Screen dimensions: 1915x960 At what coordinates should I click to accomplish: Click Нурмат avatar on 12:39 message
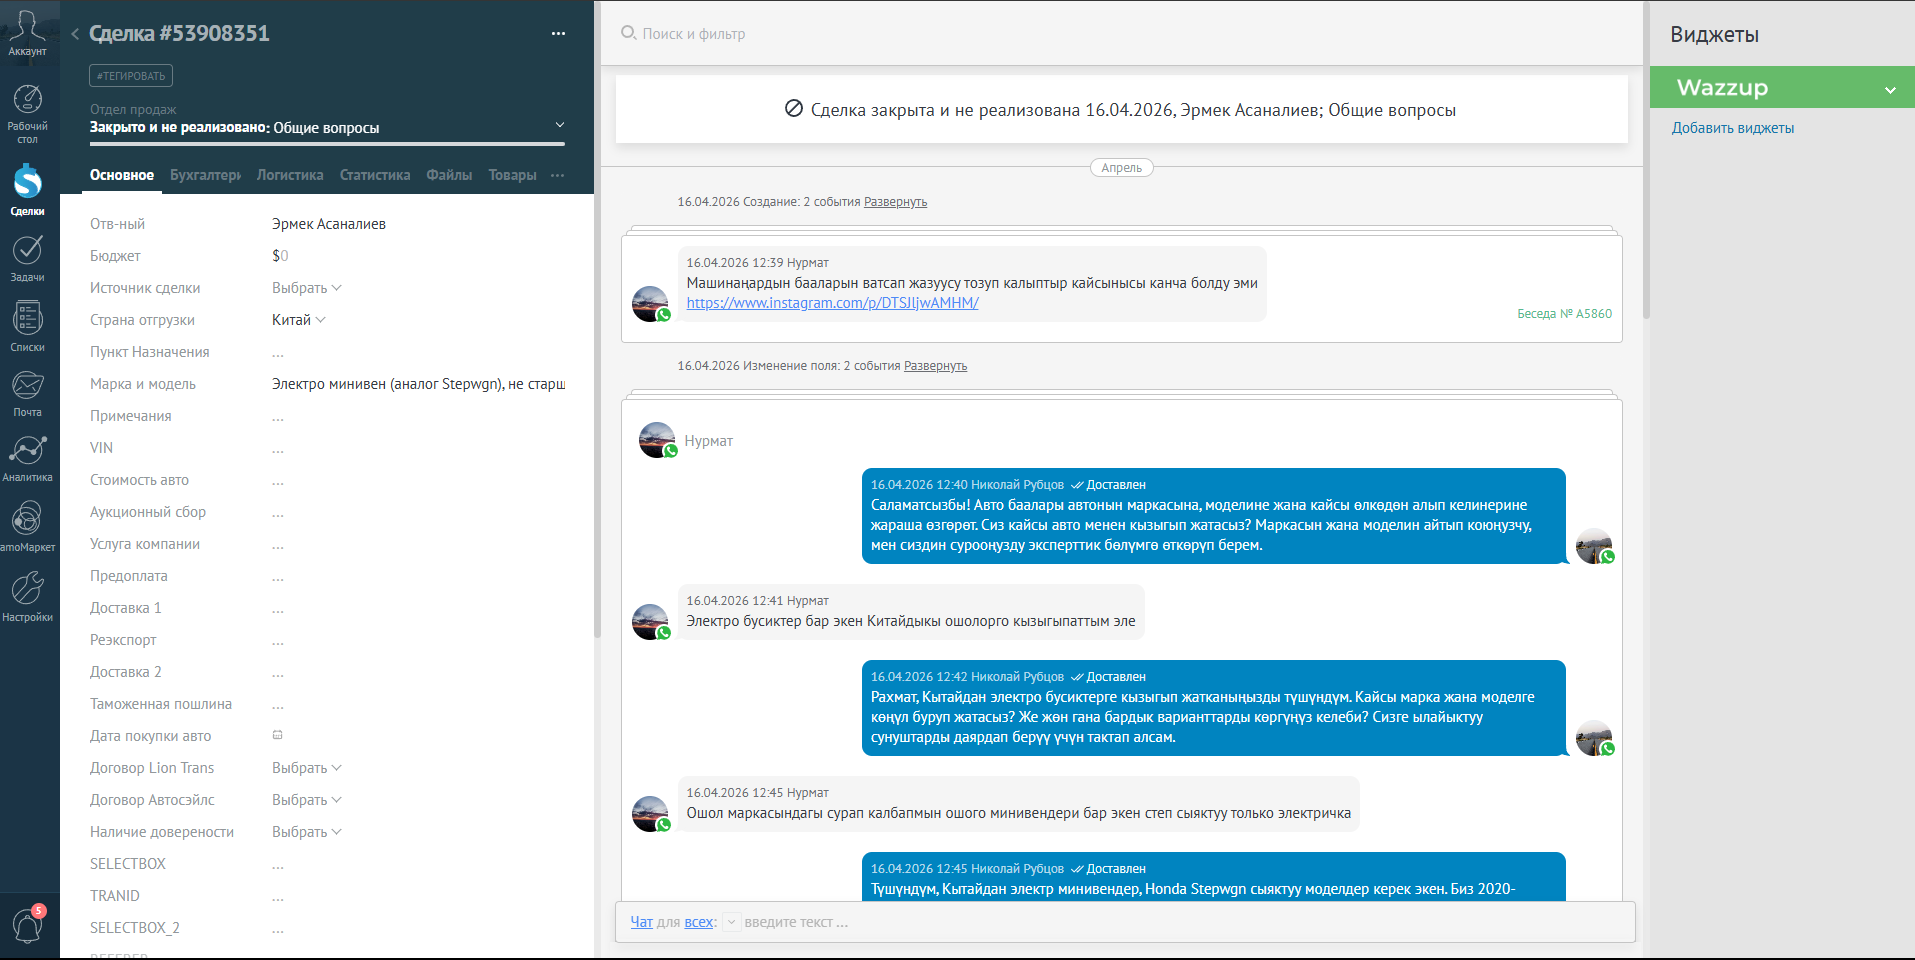click(x=651, y=304)
